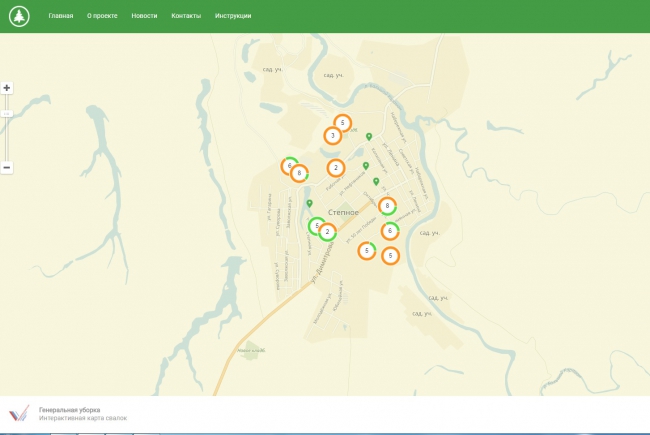This screenshot has width=650, height=435.
Task: Open the Контакты page link
Action: (186, 17)
